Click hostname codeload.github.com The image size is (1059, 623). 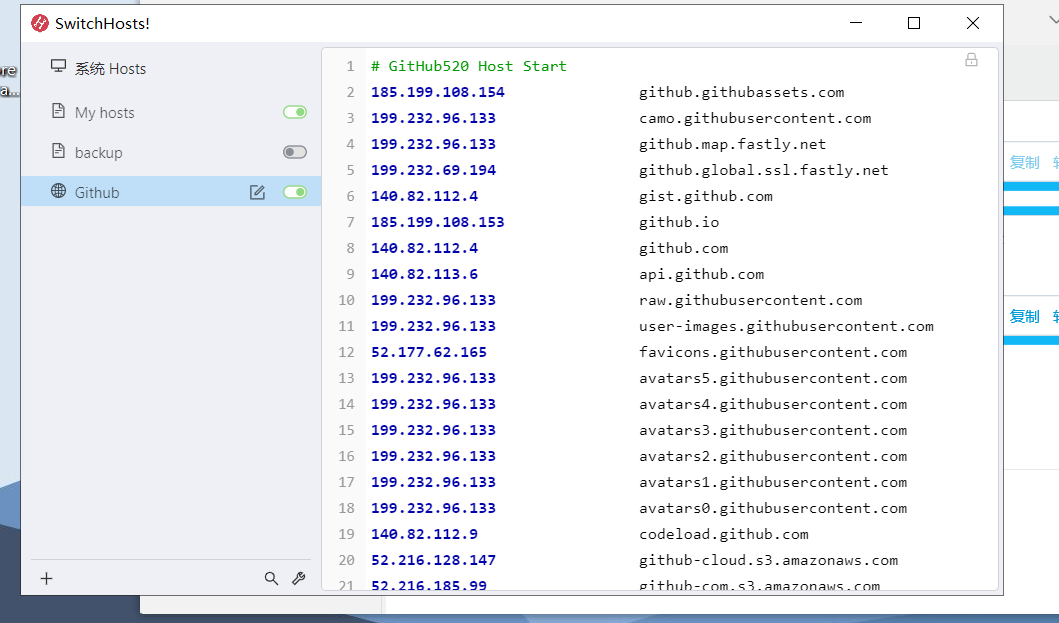[x=724, y=534]
